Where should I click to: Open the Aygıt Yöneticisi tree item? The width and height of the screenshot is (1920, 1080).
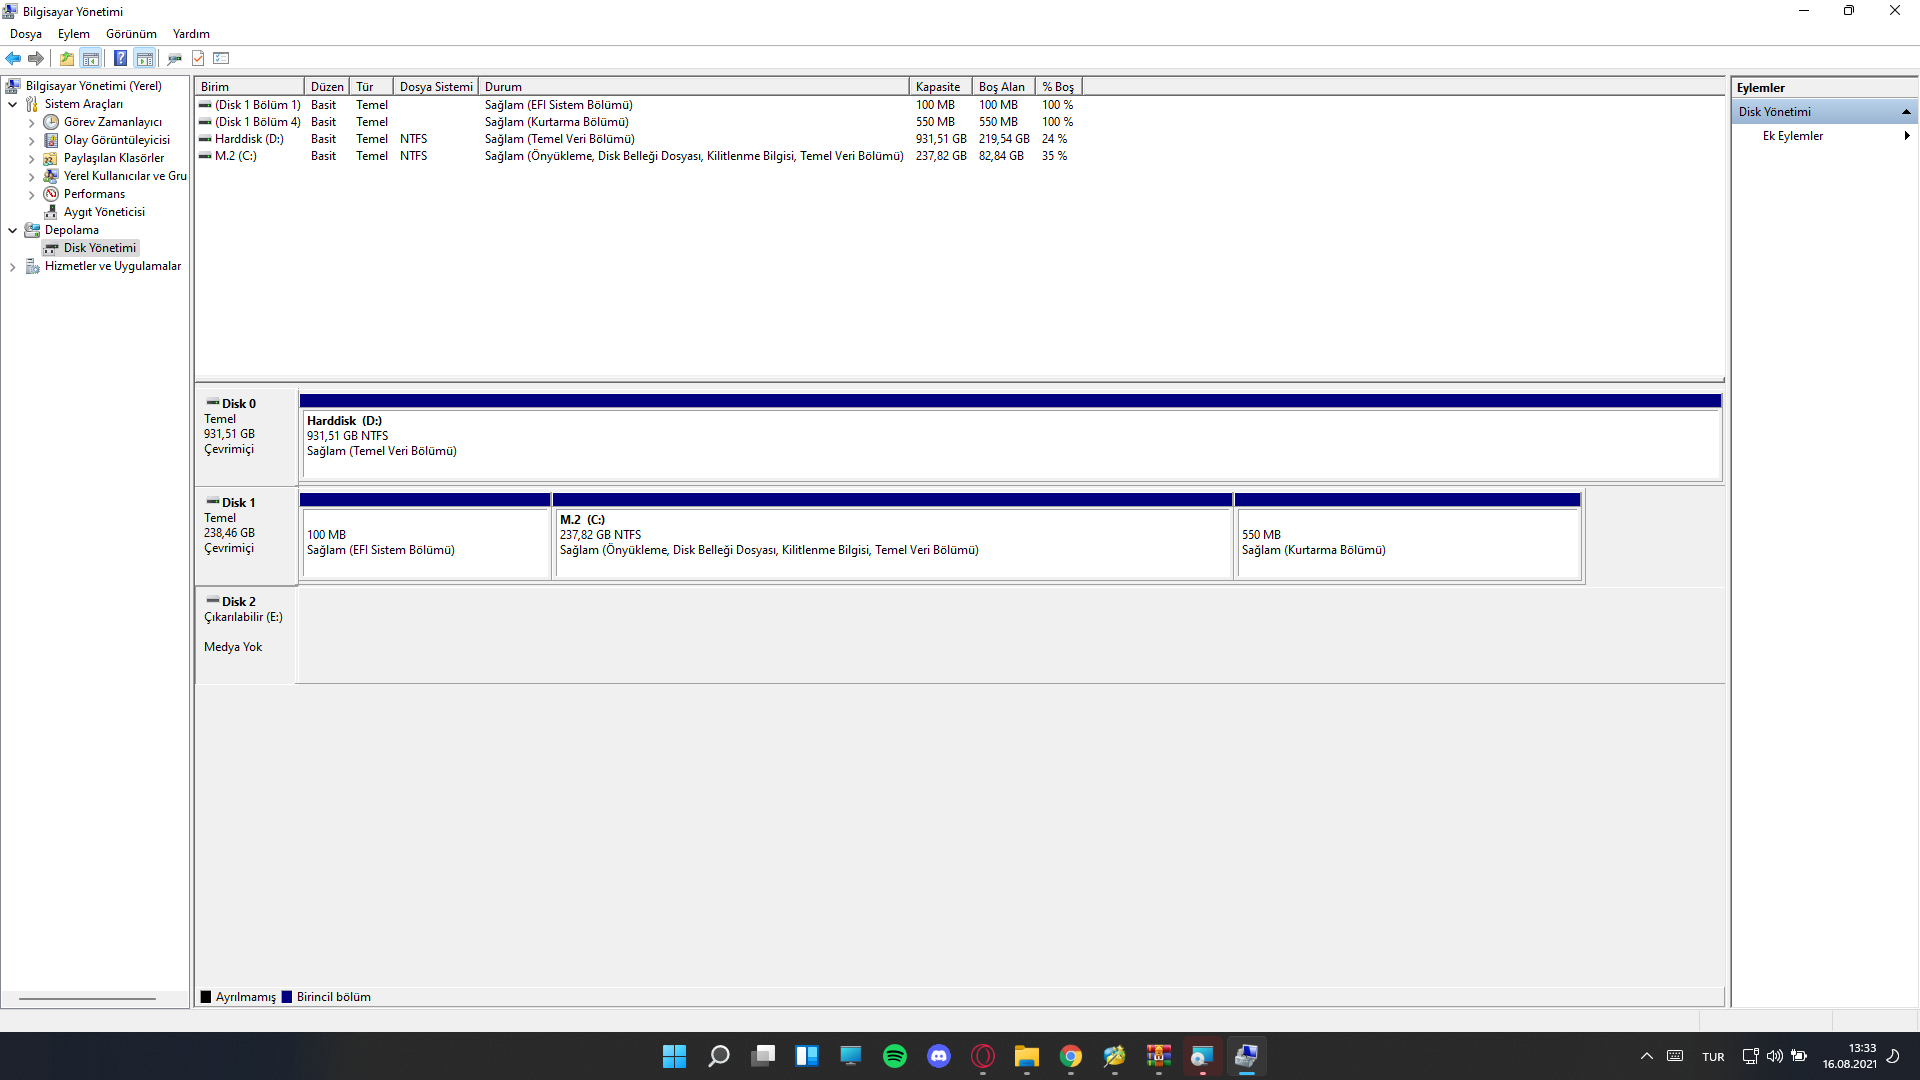(104, 212)
